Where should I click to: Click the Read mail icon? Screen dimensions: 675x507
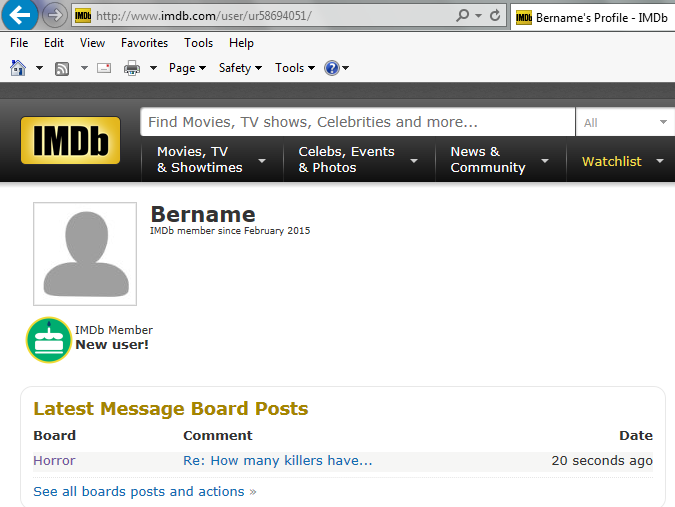[x=104, y=68]
